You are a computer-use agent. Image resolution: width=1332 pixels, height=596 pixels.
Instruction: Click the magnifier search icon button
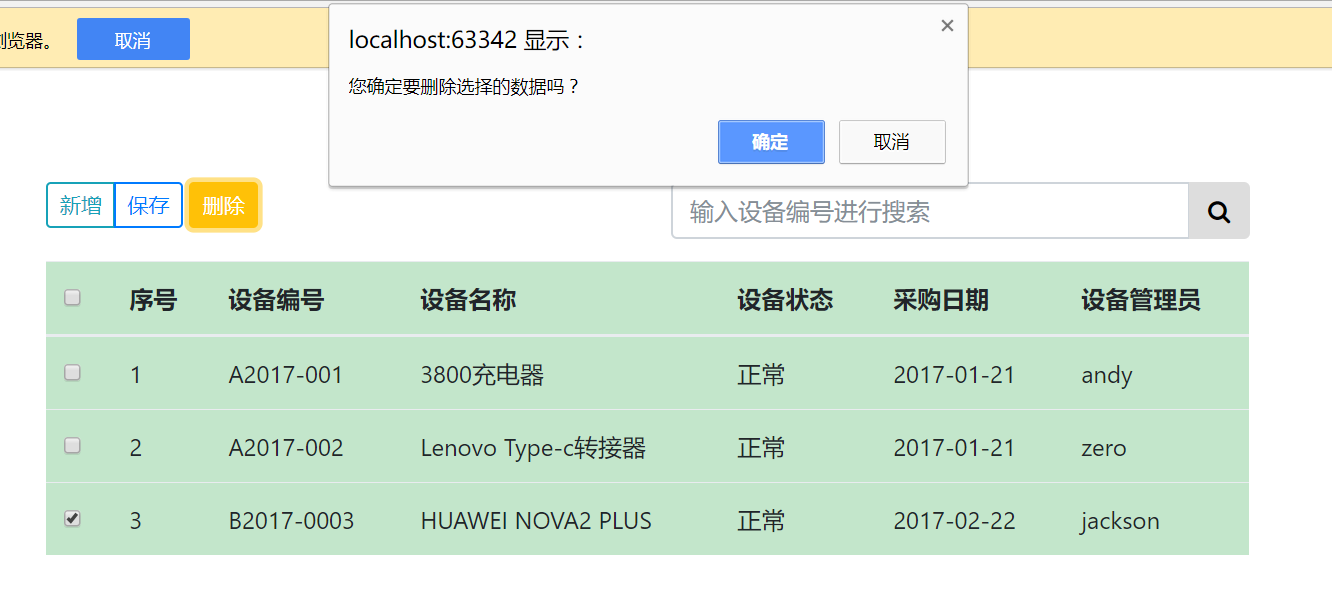click(x=1218, y=211)
